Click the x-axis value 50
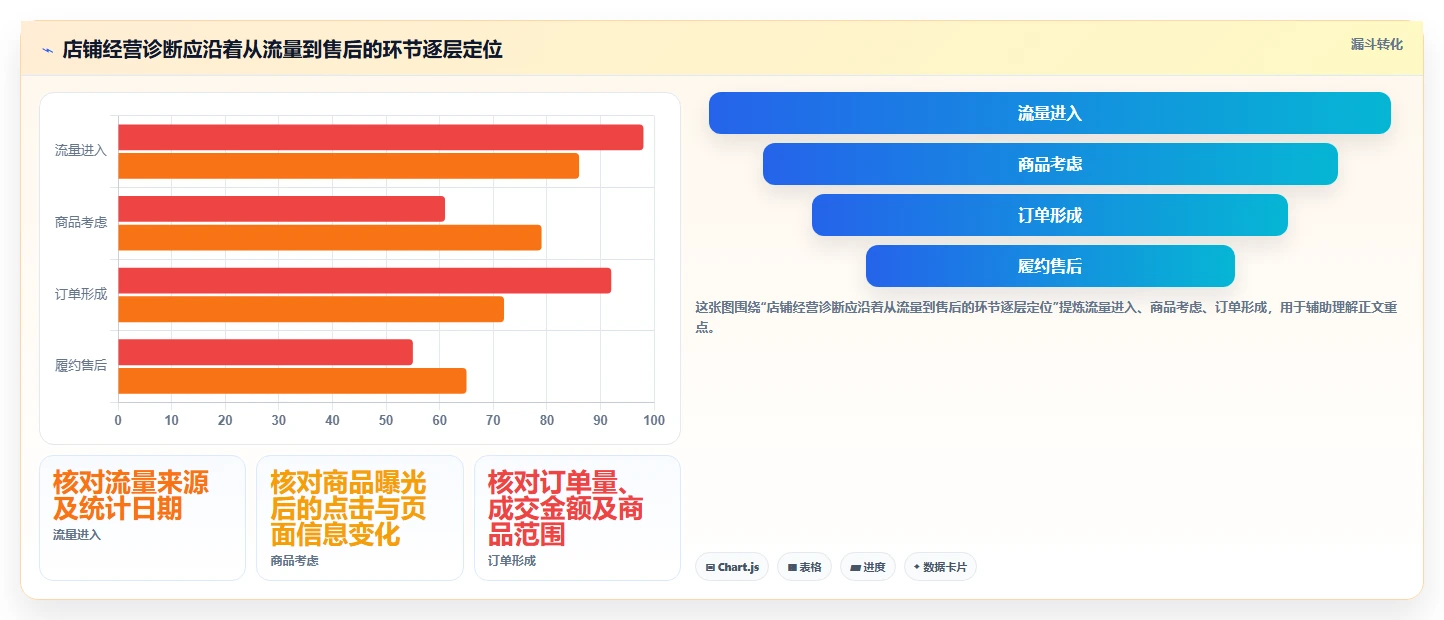 tap(386, 421)
